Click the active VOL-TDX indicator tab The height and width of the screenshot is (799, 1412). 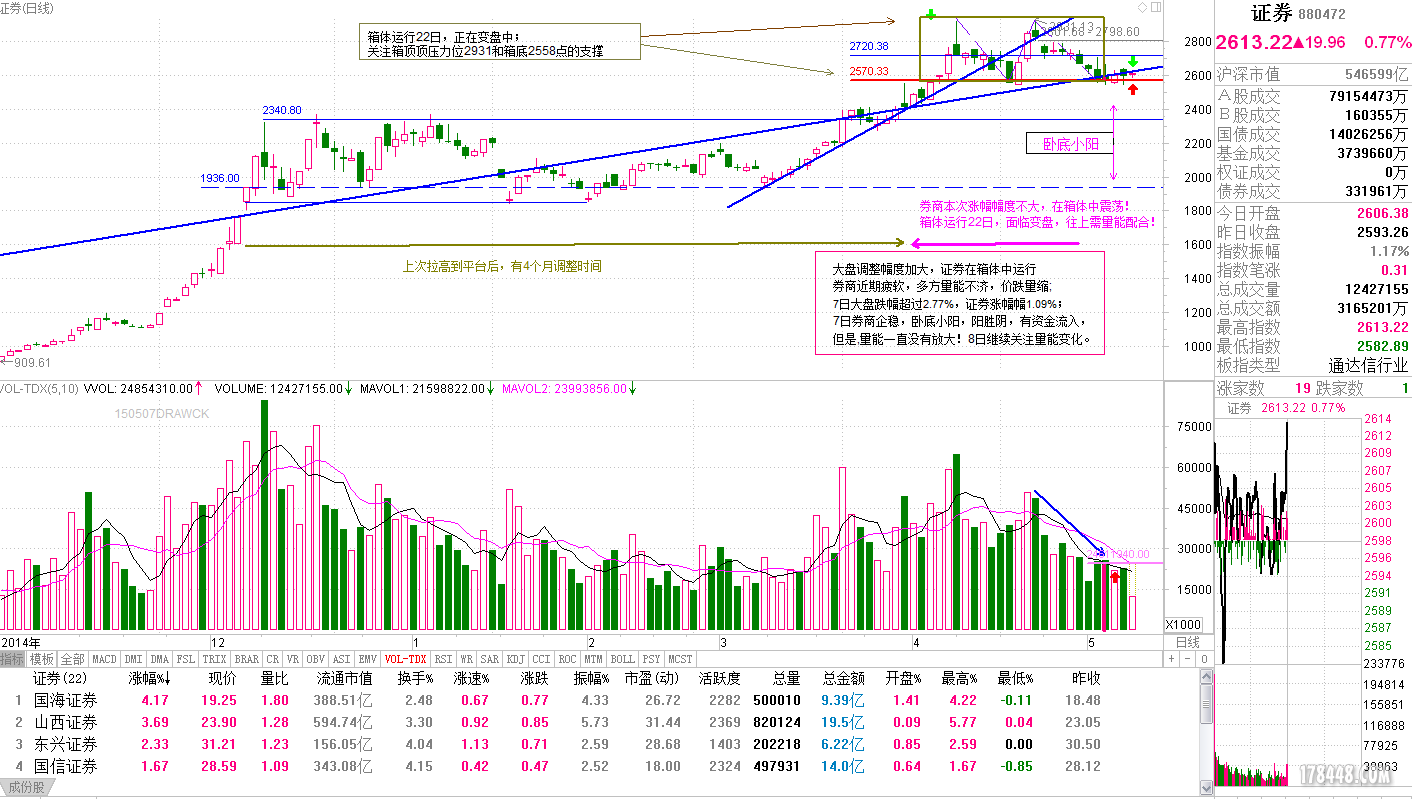point(406,659)
